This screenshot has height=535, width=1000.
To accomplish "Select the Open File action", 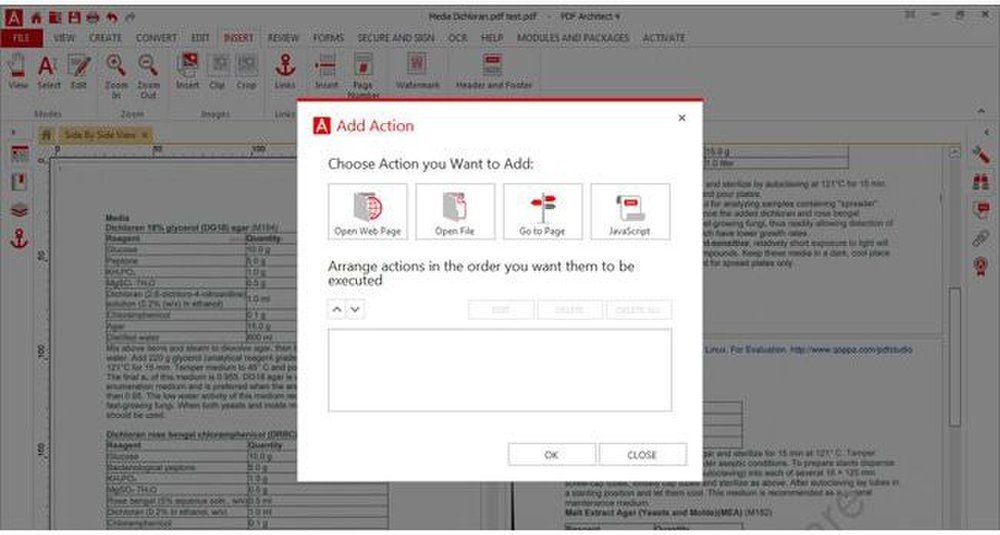I will 454,211.
